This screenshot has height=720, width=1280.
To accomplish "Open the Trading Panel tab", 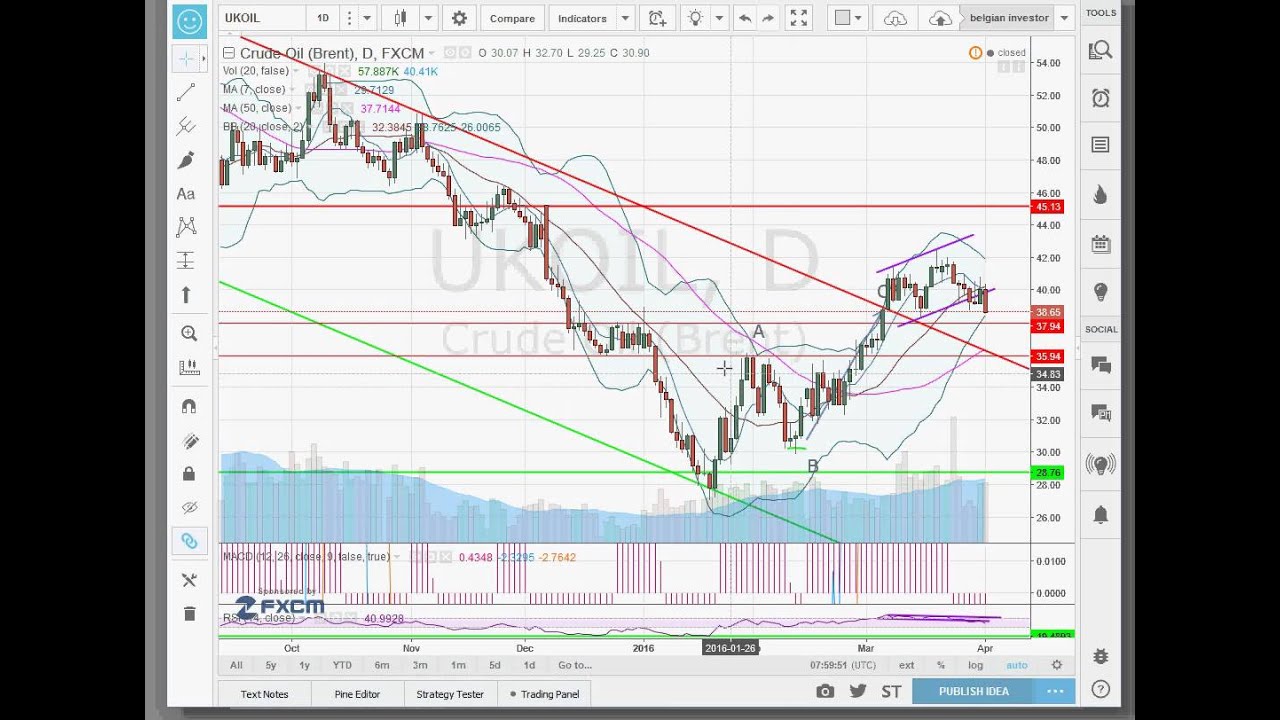I will coord(544,694).
